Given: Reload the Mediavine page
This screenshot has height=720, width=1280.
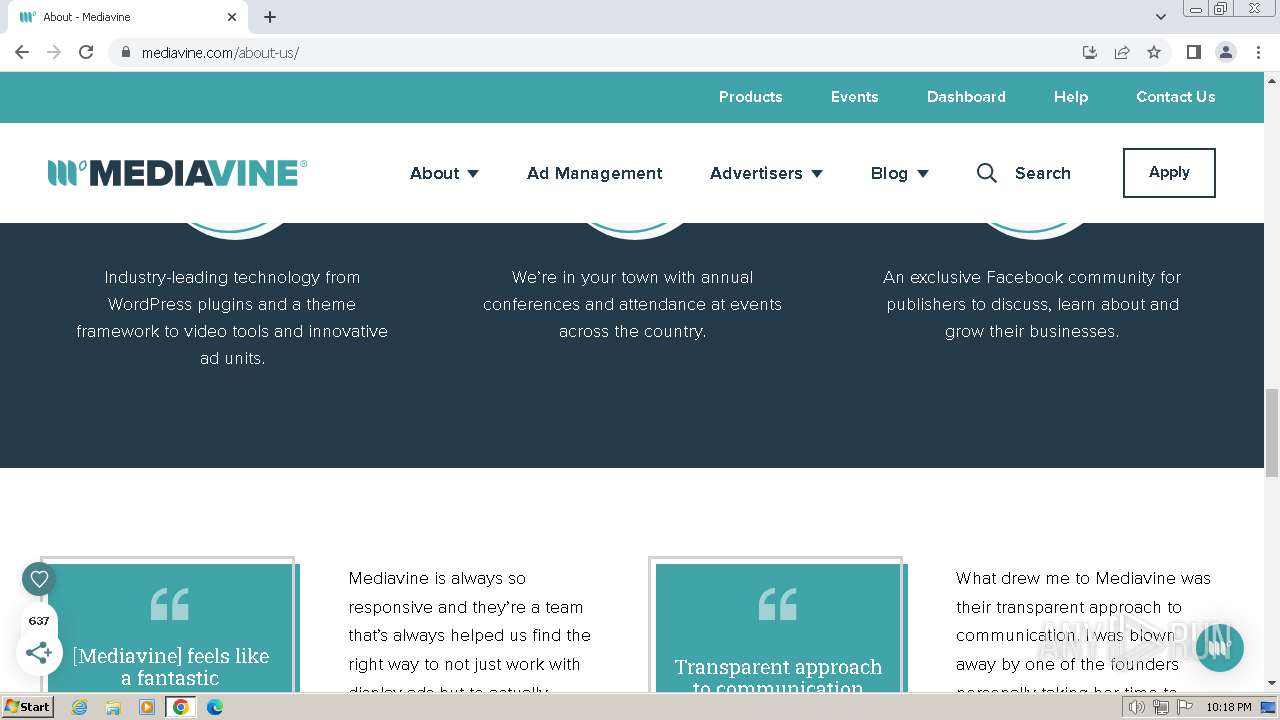Looking at the screenshot, I should point(86,52).
